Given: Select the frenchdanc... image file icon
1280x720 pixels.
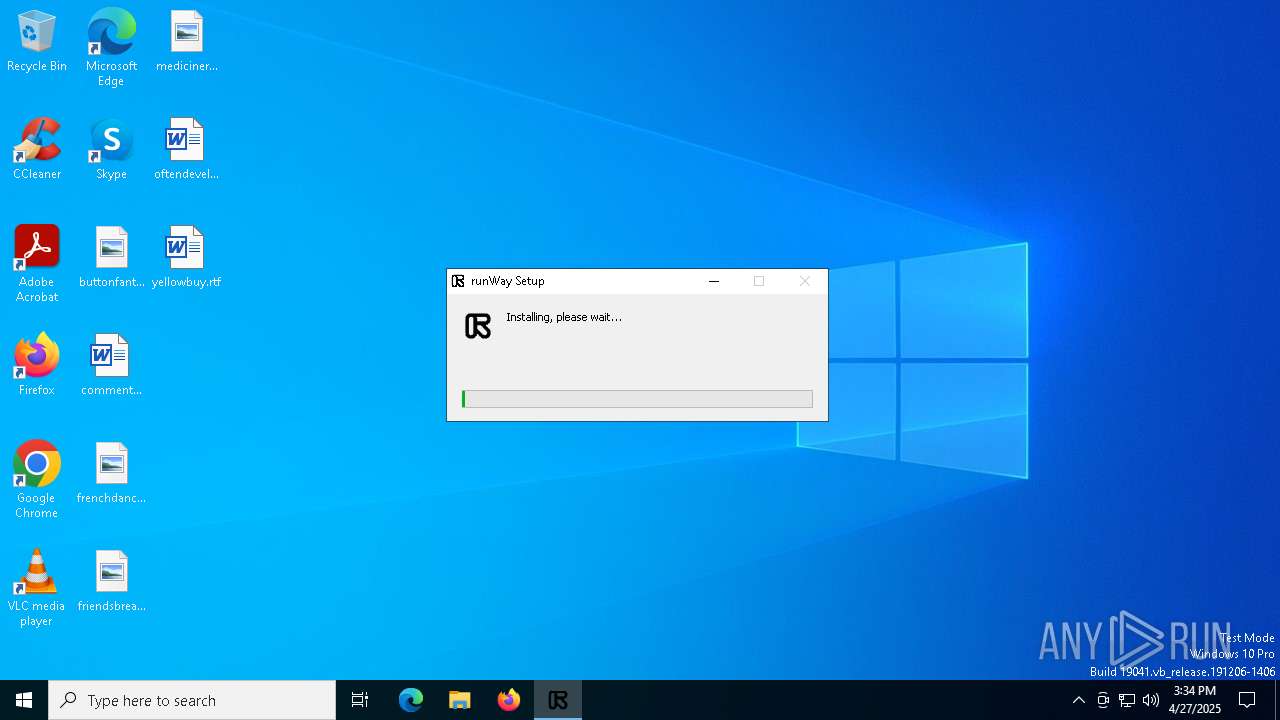Looking at the screenshot, I should point(111,473).
